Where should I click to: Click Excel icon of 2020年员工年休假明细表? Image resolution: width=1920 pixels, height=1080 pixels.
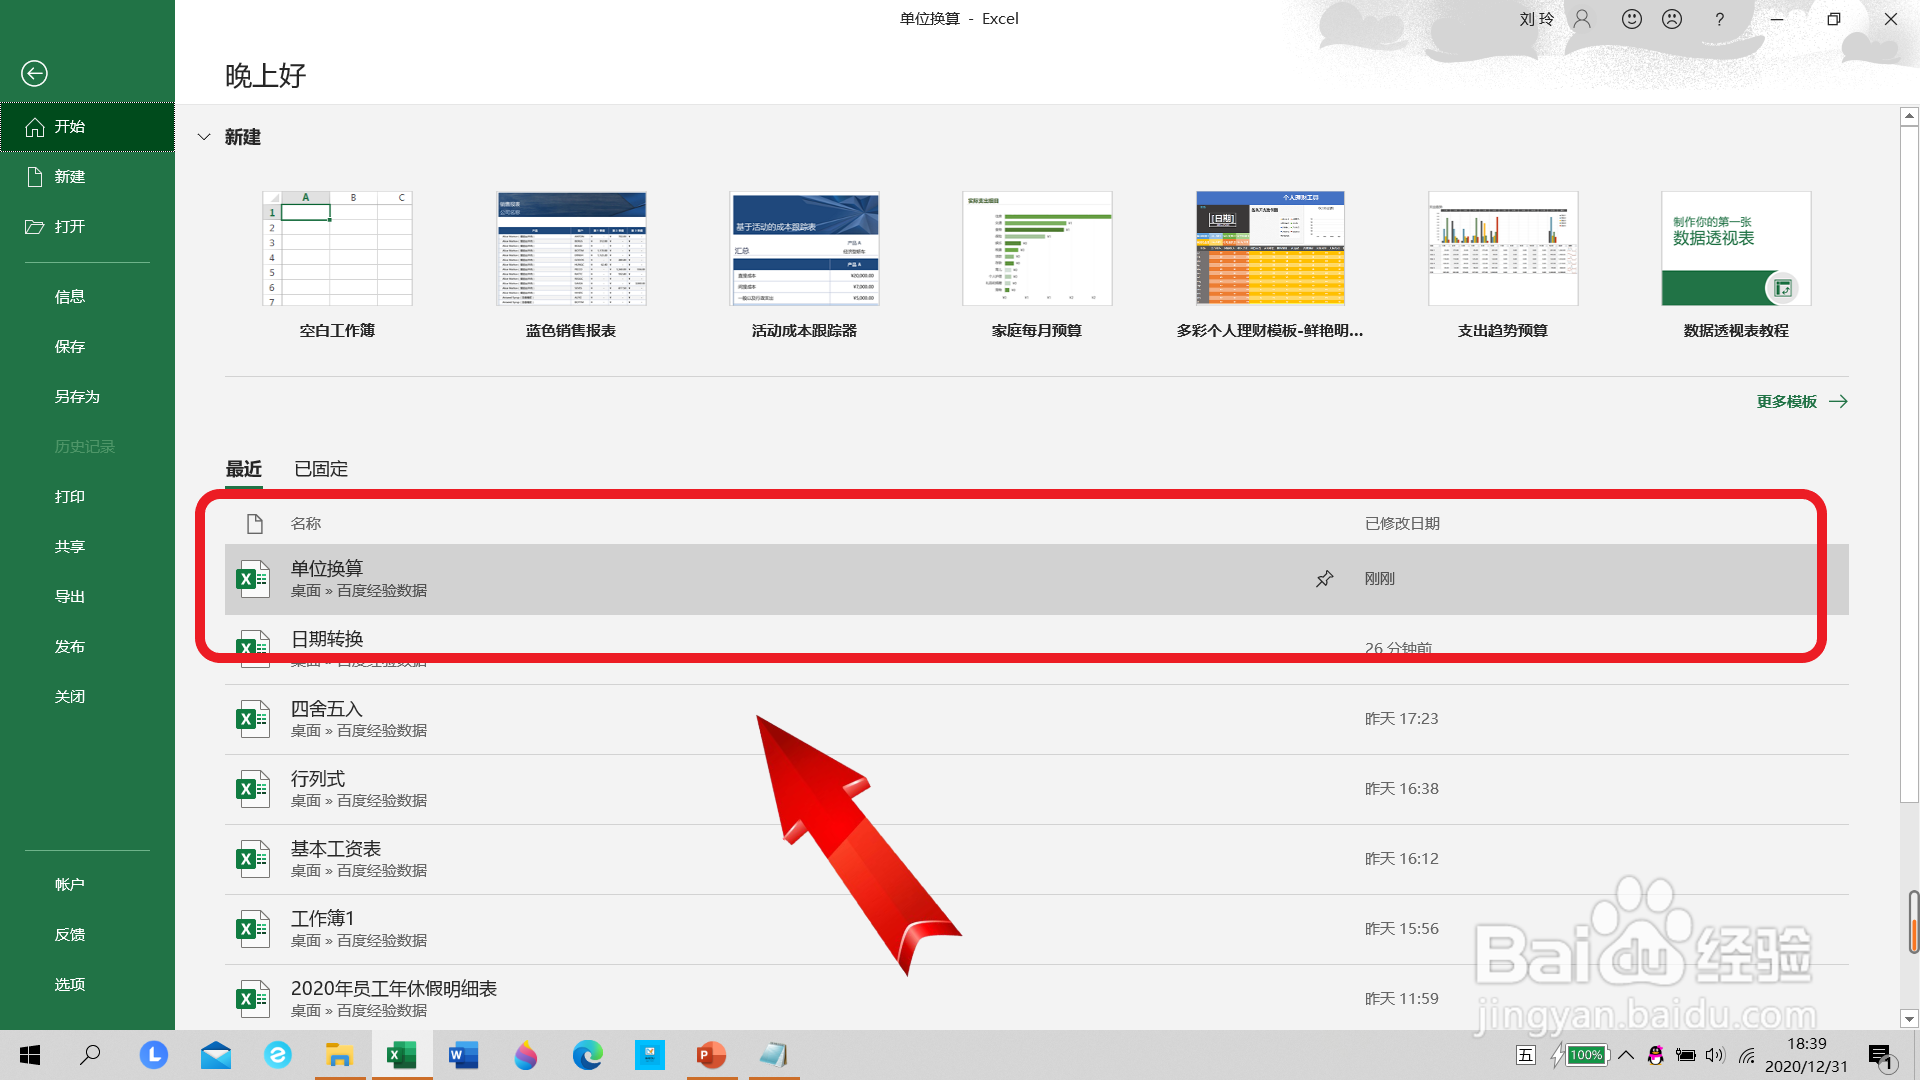pos(252,999)
